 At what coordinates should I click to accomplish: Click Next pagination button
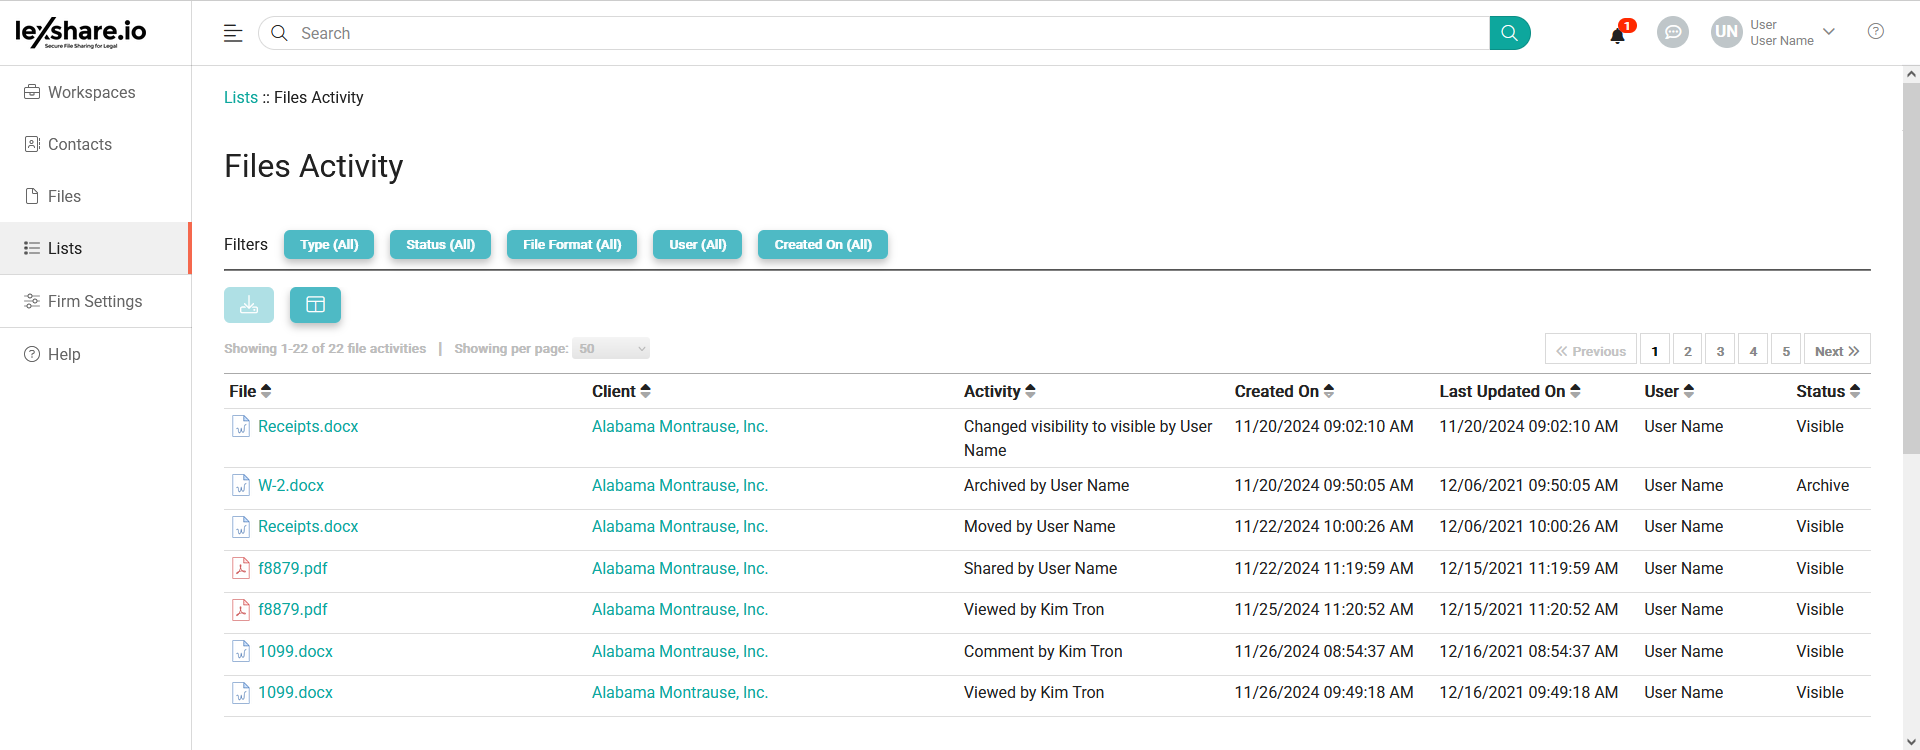pos(1836,351)
